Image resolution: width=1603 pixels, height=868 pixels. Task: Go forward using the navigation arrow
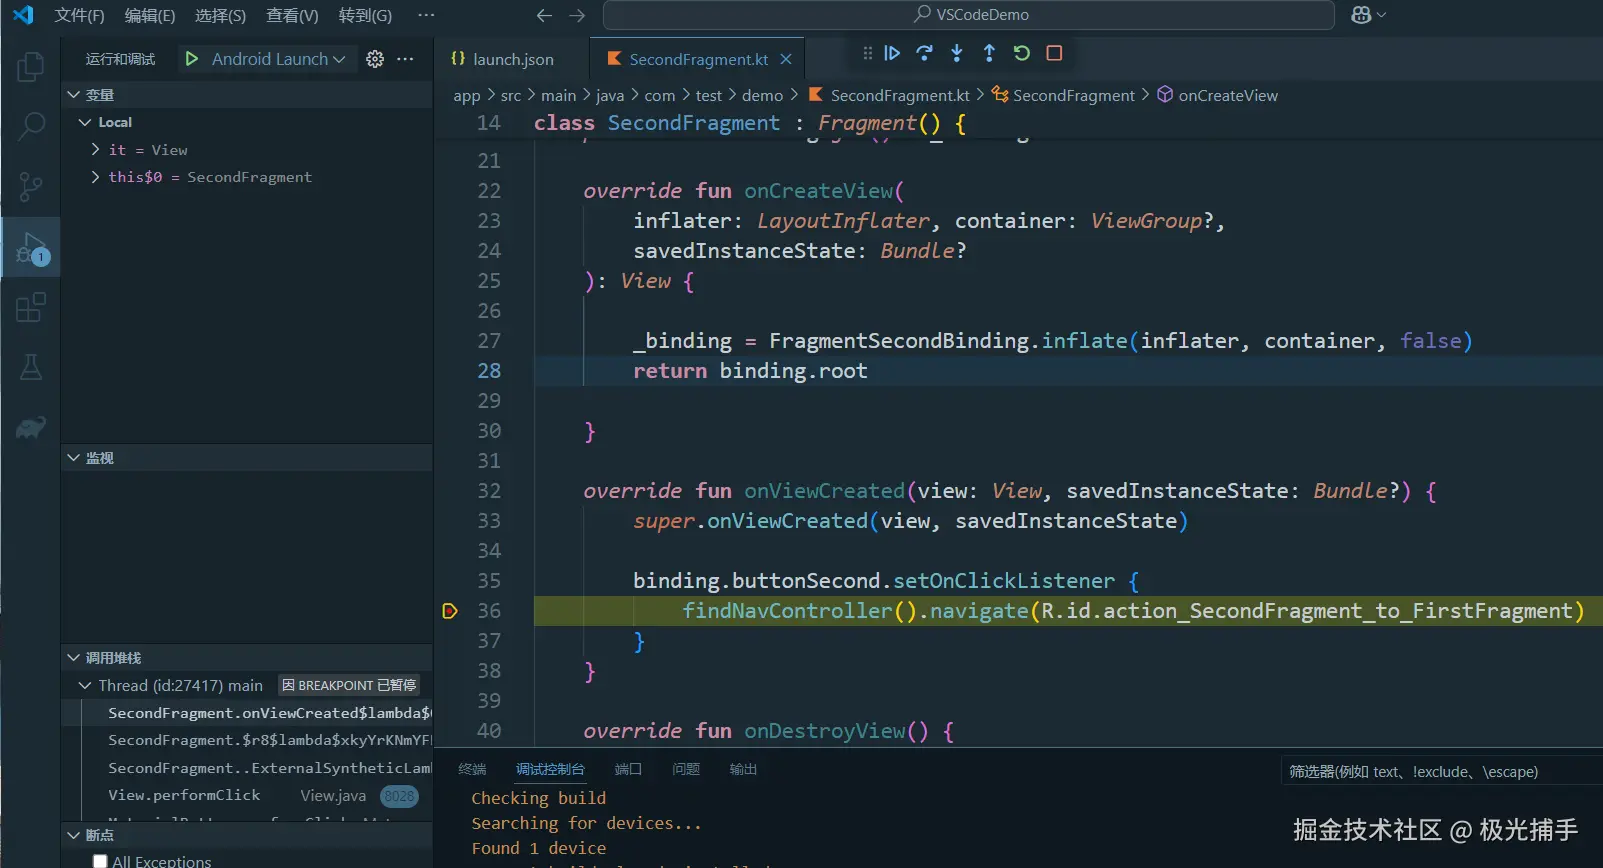[577, 15]
